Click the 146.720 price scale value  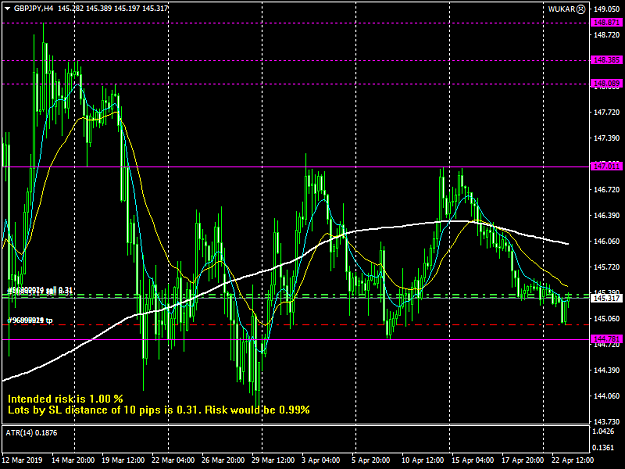click(606, 190)
